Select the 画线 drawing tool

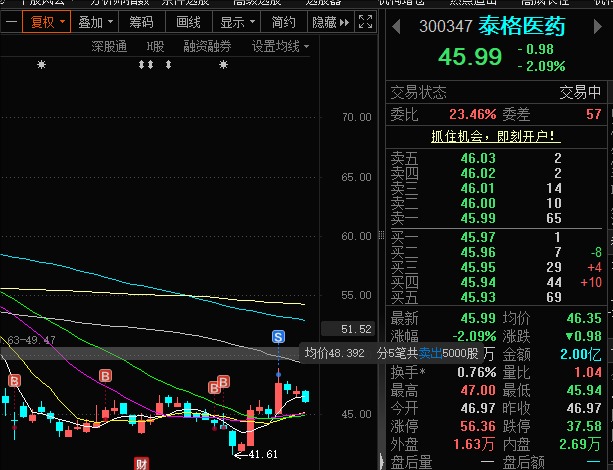188,22
